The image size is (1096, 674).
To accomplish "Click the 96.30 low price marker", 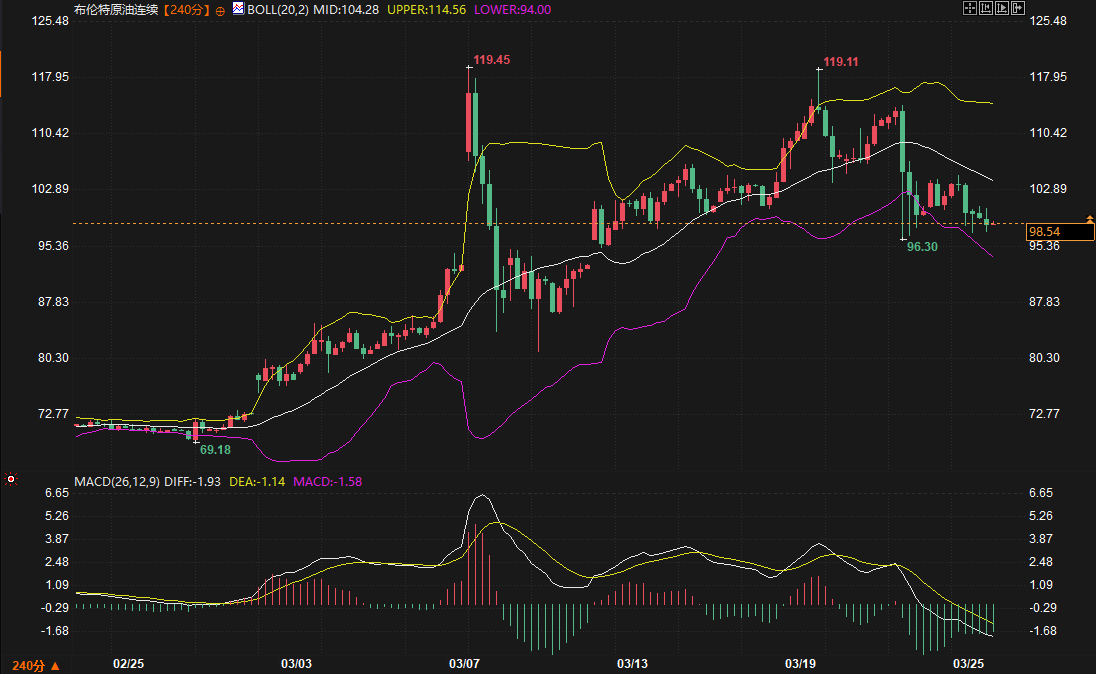I will [922, 247].
